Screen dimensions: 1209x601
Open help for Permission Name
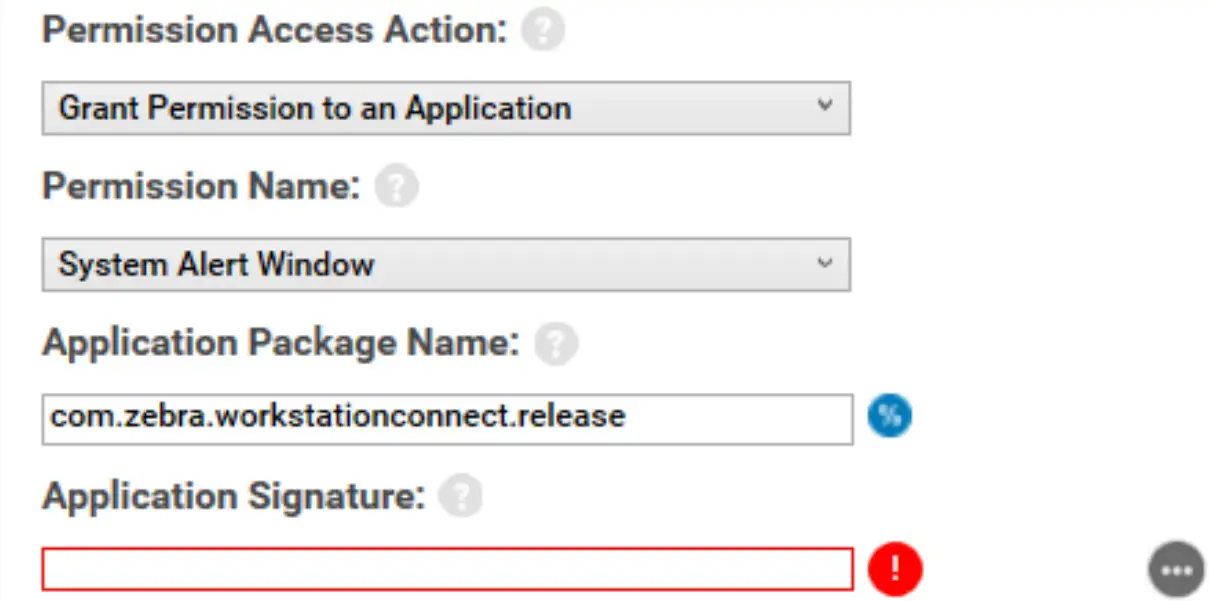[395, 186]
